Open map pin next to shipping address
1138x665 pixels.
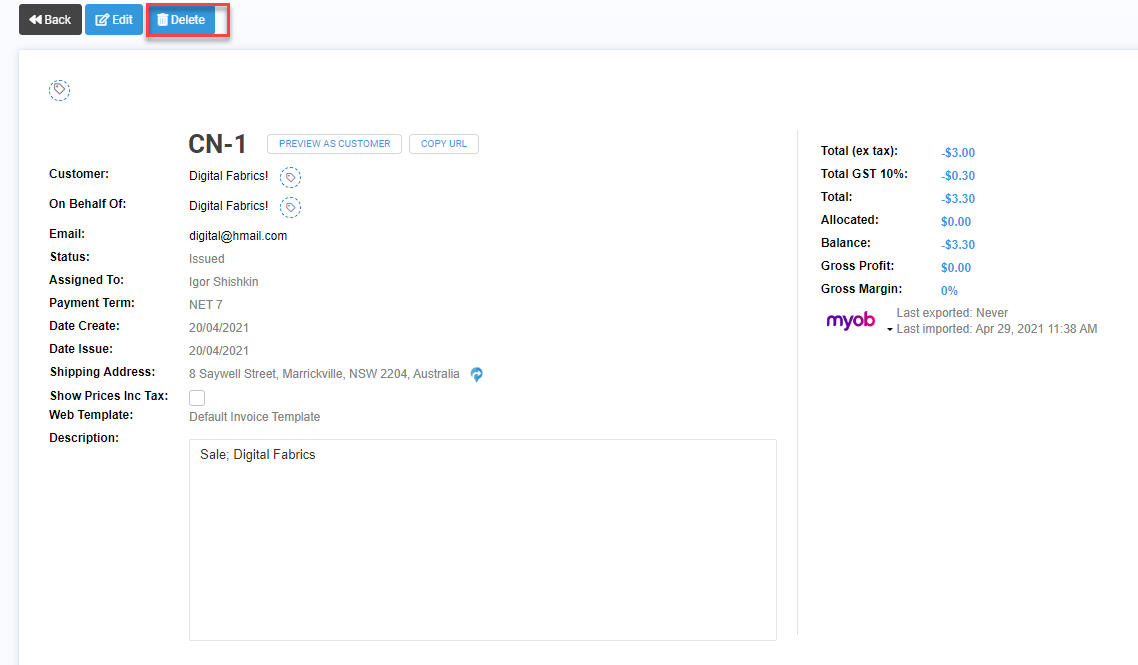coord(477,375)
